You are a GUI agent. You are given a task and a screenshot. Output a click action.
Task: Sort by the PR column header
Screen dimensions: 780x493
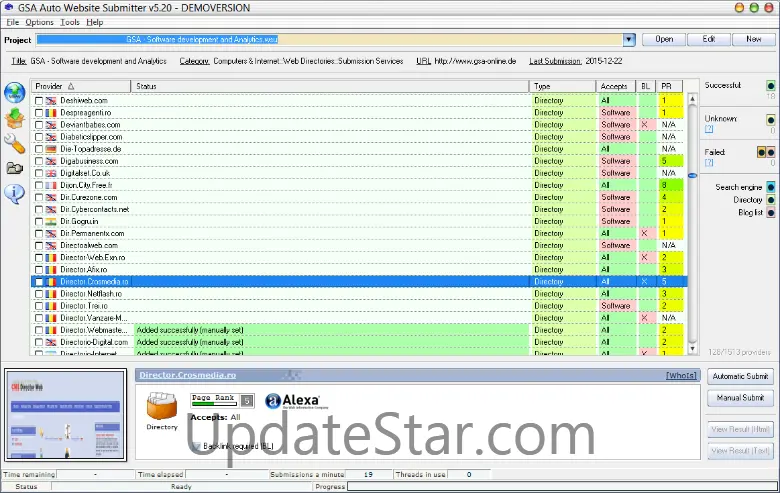(x=669, y=86)
